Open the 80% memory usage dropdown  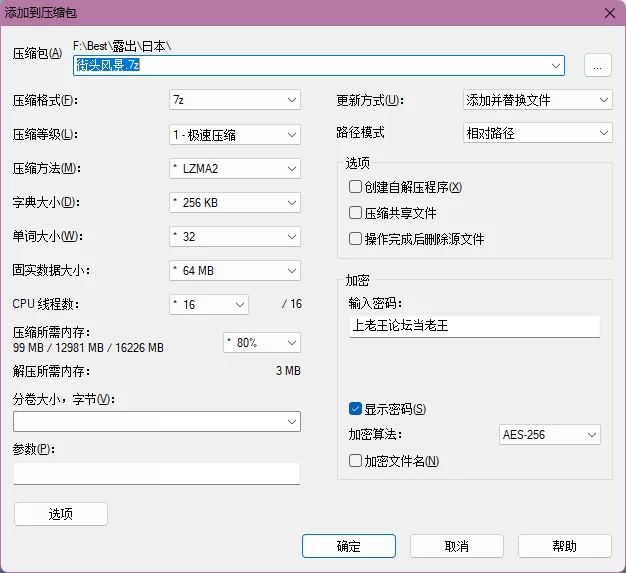tap(262, 343)
